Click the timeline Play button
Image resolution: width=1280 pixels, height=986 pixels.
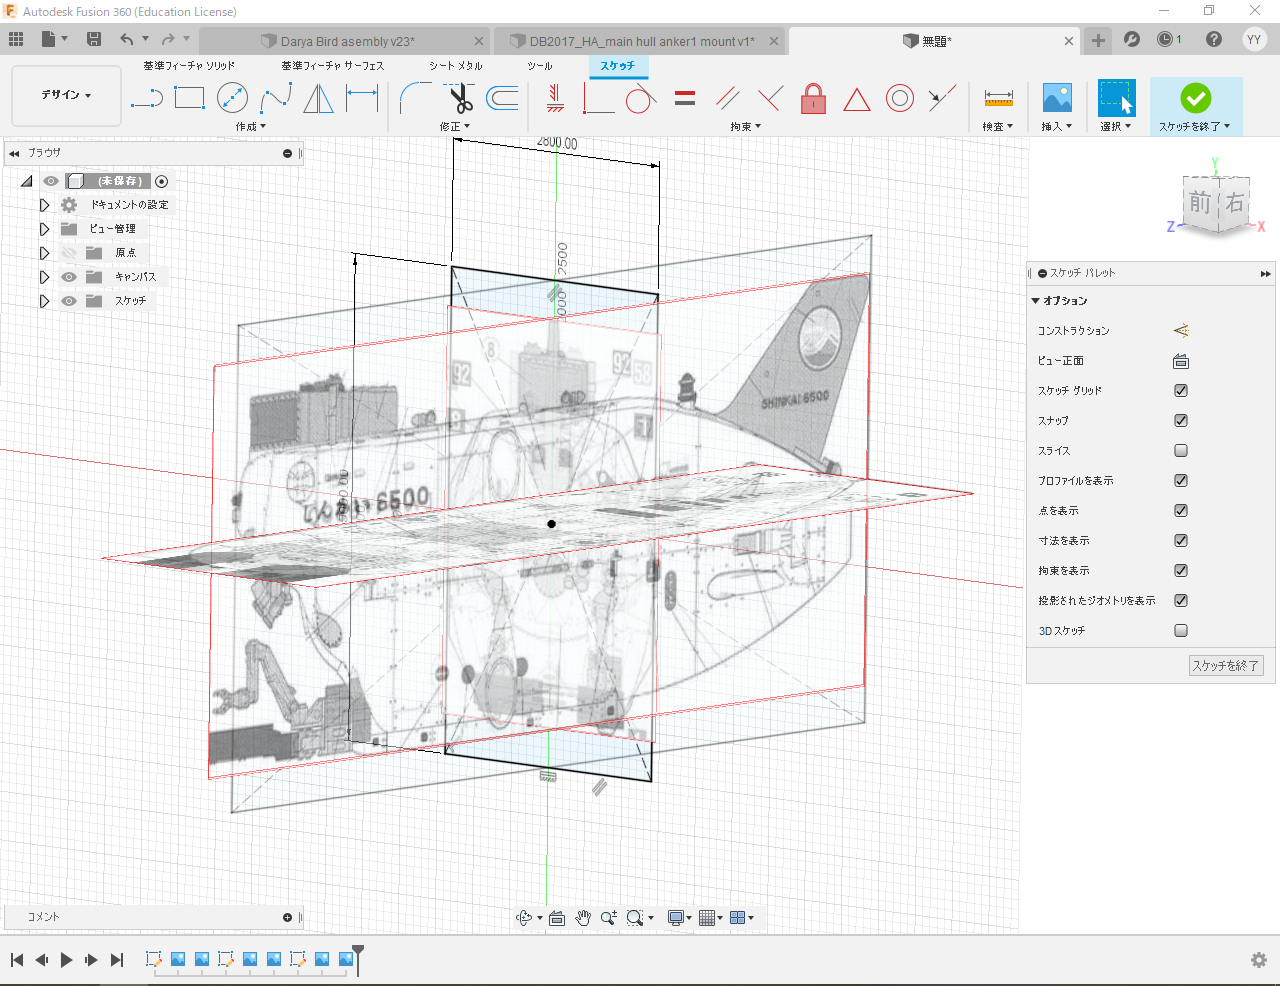[66, 960]
